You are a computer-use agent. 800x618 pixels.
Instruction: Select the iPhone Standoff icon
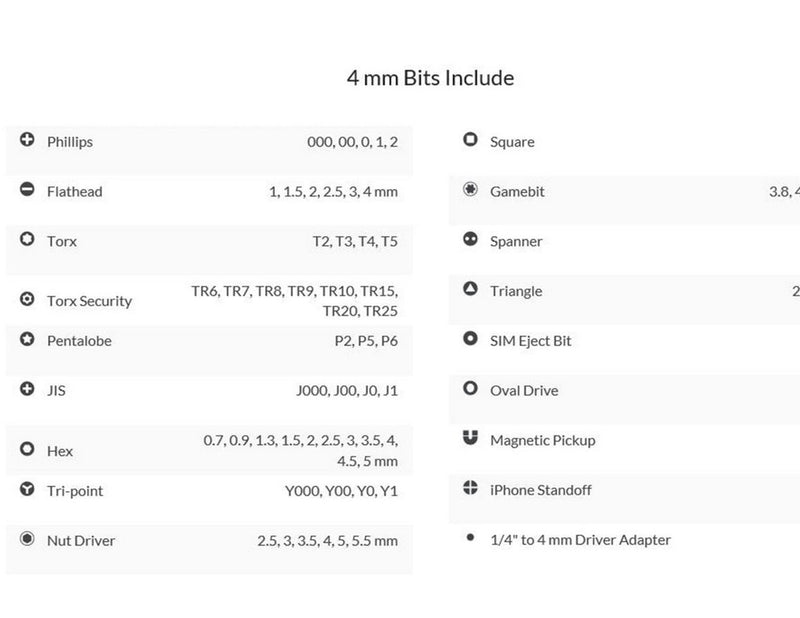(x=470, y=488)
